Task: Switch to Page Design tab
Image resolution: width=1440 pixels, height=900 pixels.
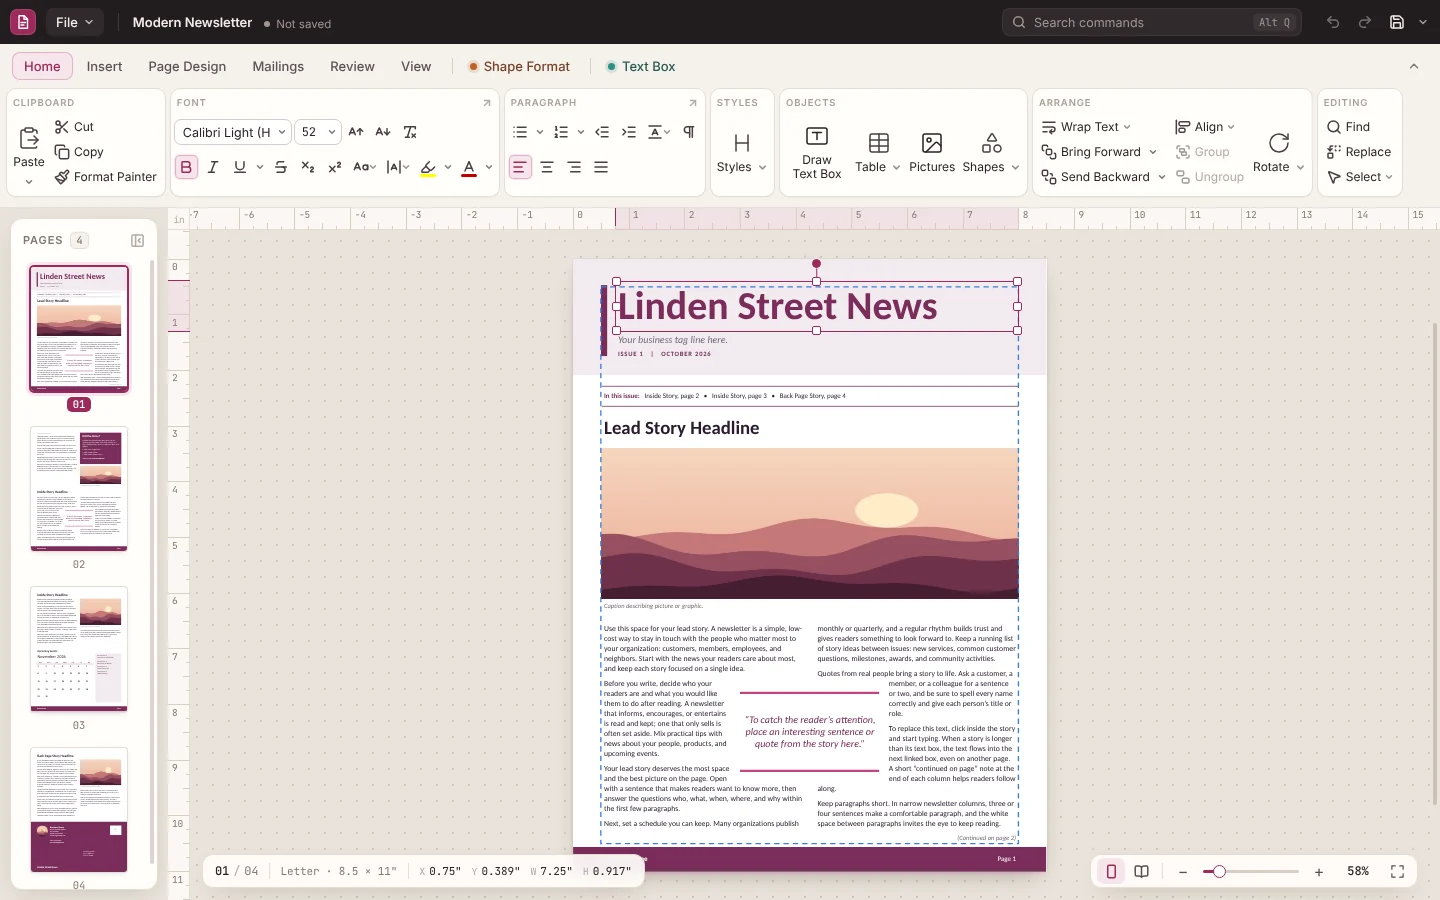Action: [x=187, y=66]
